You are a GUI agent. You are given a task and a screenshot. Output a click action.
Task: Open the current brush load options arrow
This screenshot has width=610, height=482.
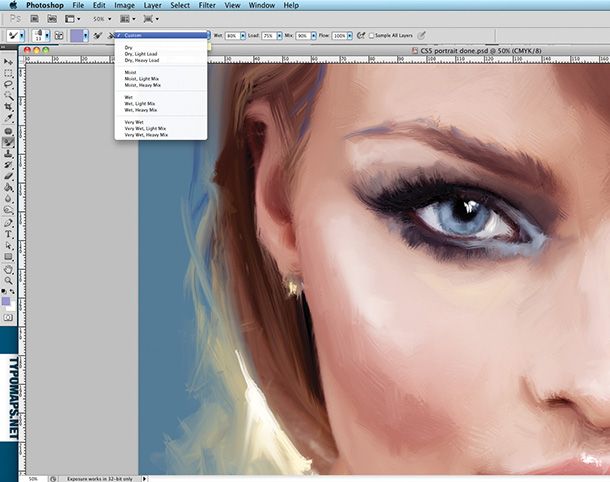(x=86, y=36)
